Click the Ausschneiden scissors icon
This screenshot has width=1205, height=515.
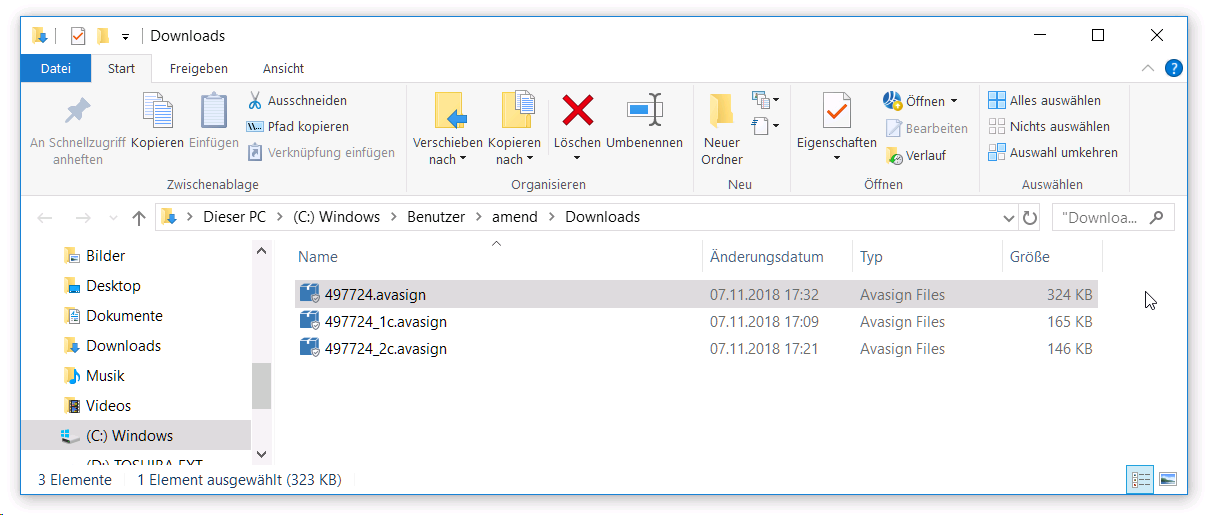tap(255, 101)
